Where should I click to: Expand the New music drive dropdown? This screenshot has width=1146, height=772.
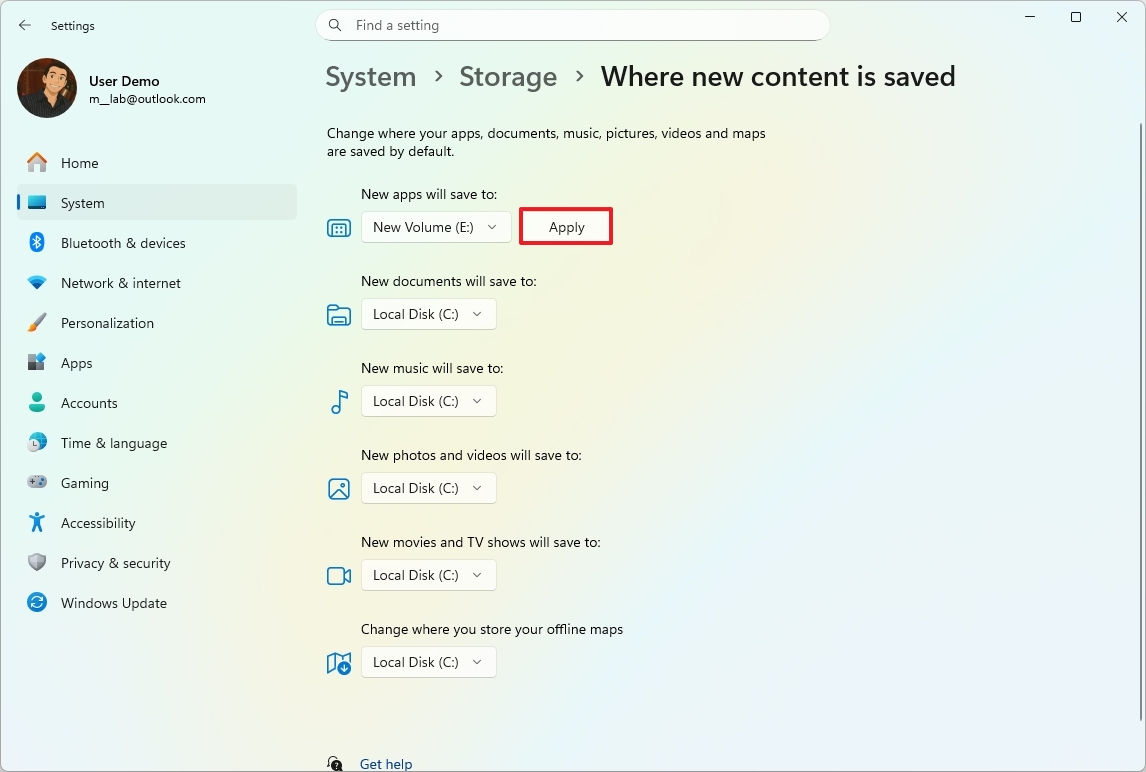[428, 401]
